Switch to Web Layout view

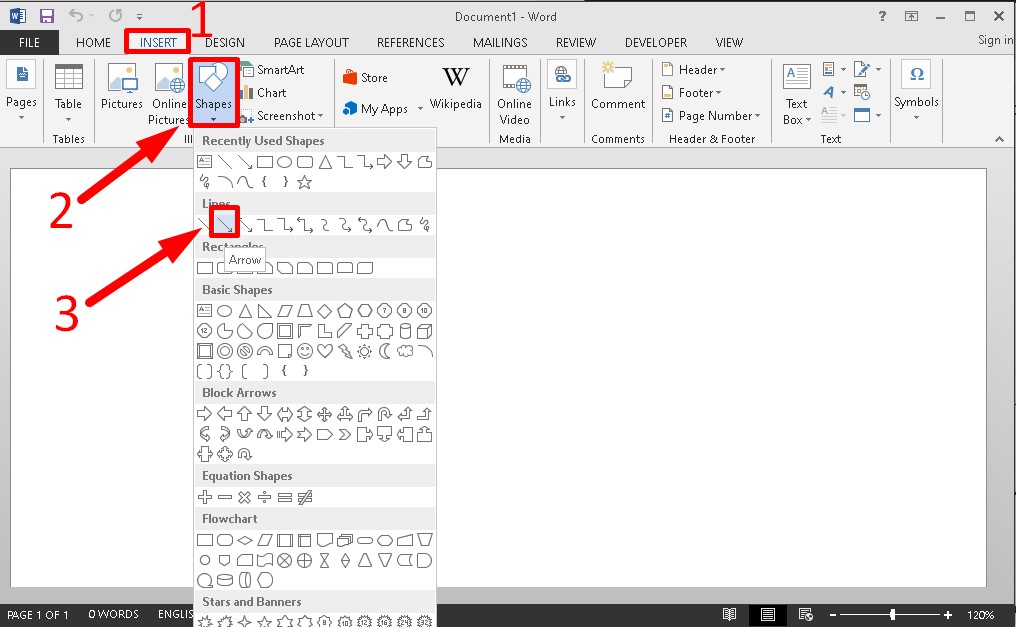(804, 614)
